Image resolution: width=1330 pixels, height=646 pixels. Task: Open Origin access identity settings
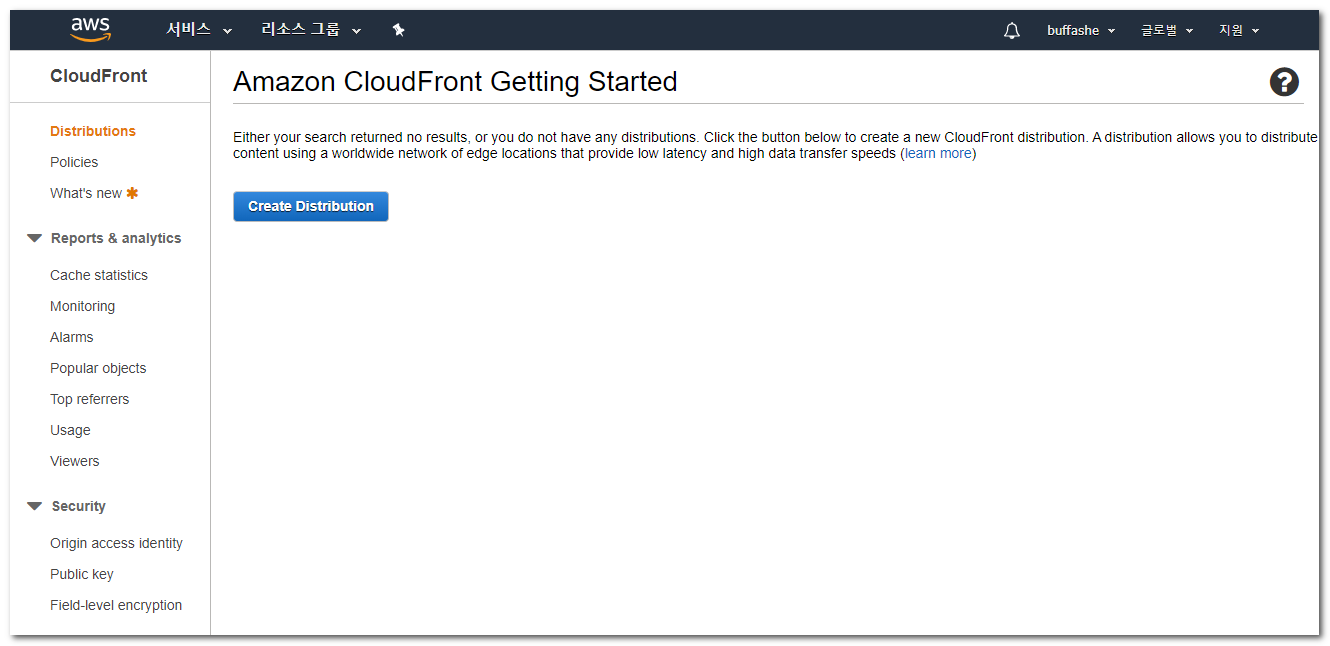pyautogui.click(x=116, y=543)
